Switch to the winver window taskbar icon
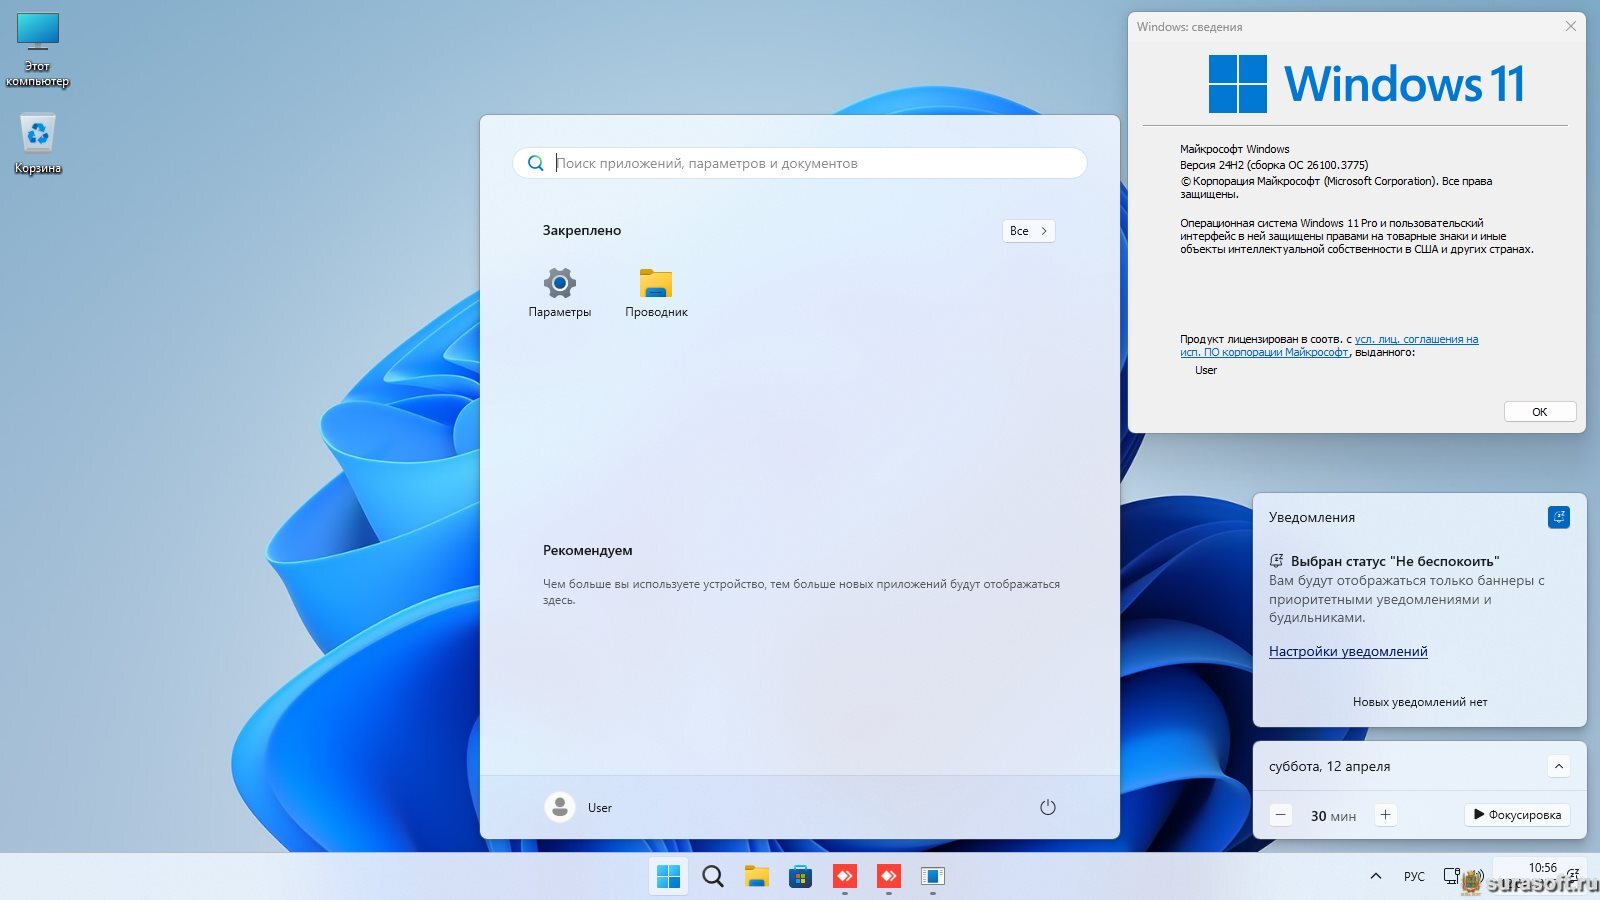Viewport: 1600px width, 900px height. tap(932, 877)
